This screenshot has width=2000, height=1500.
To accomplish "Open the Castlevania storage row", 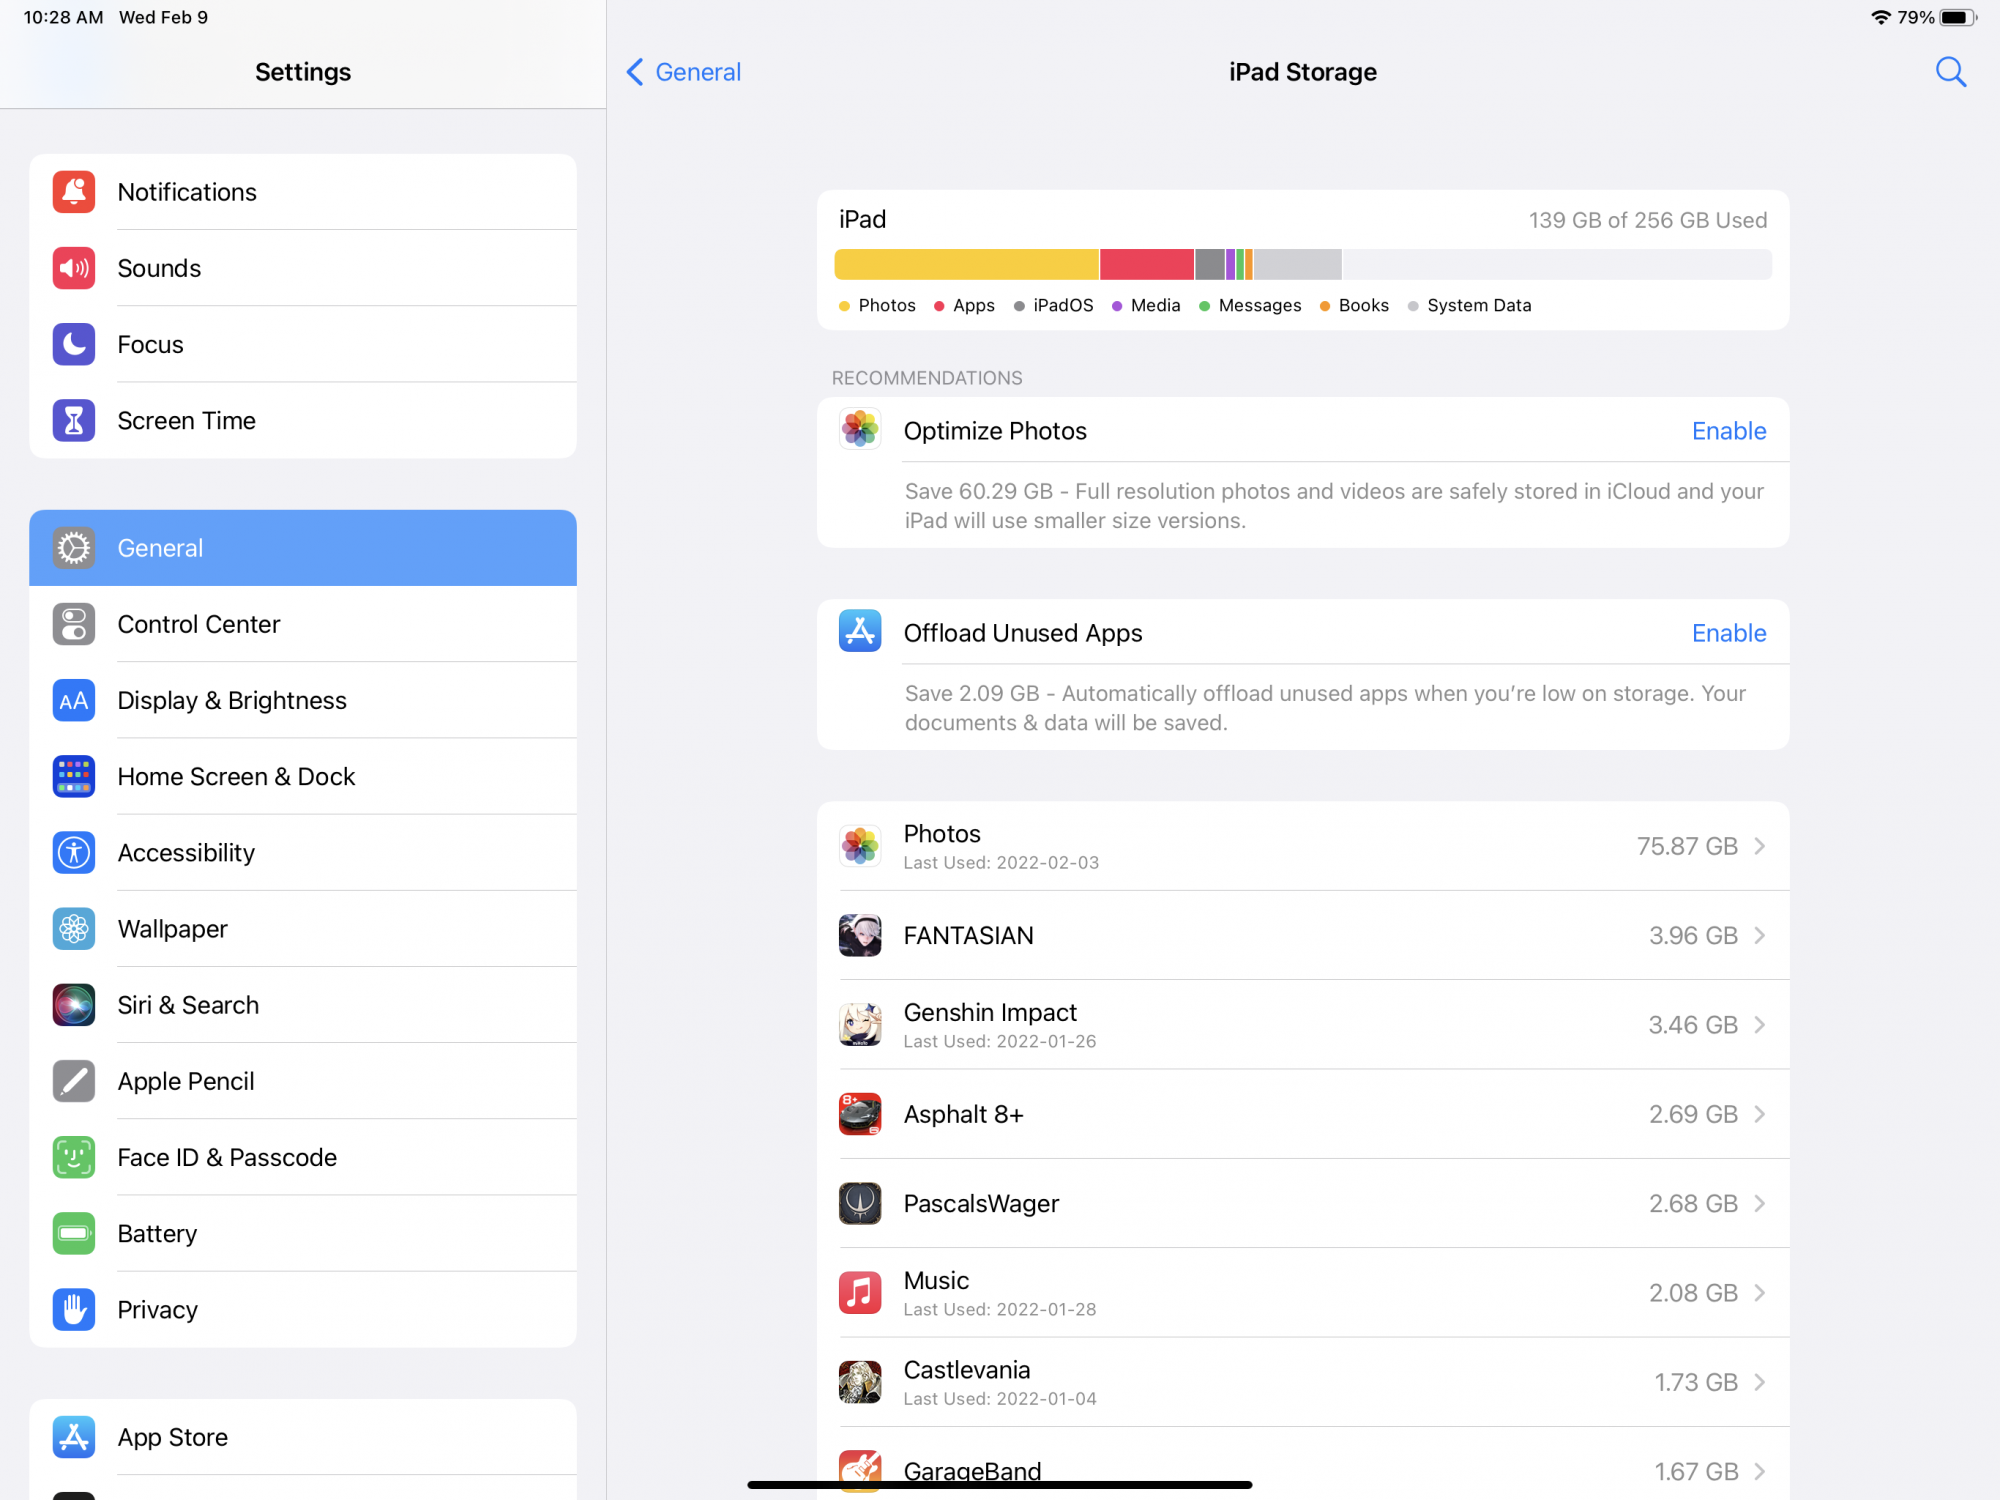I will (1300, 1382).
